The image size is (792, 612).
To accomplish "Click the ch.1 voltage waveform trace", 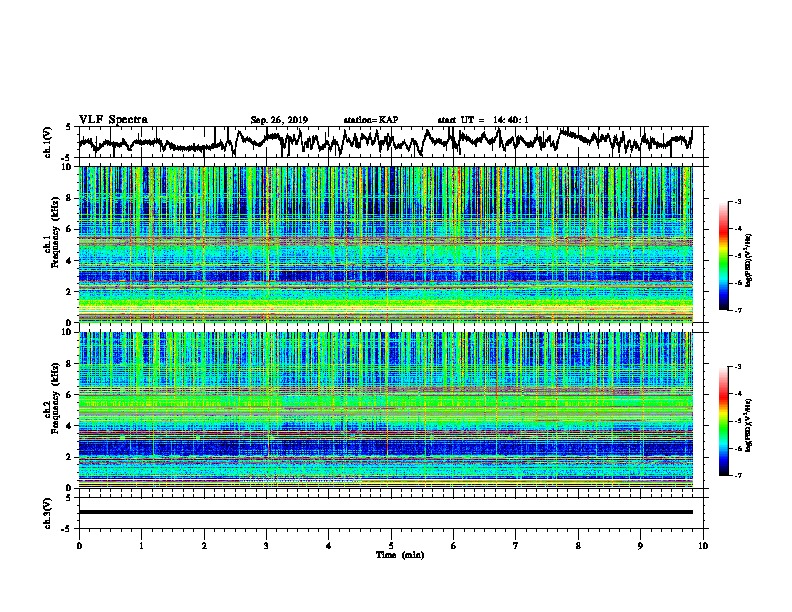I will coord(385,142).
